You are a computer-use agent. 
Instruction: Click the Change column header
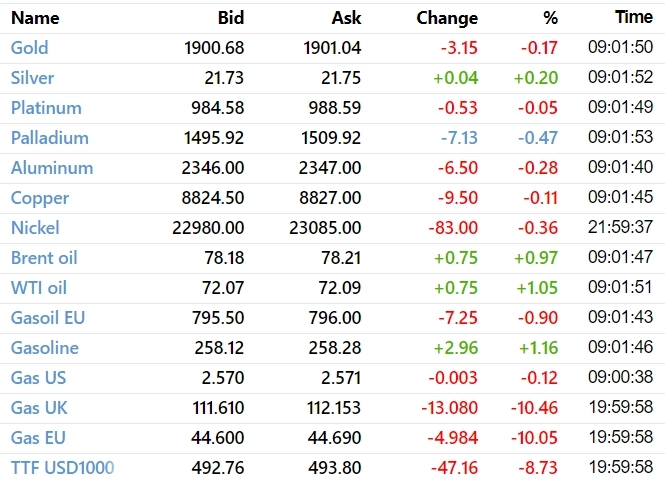(448, 18)
